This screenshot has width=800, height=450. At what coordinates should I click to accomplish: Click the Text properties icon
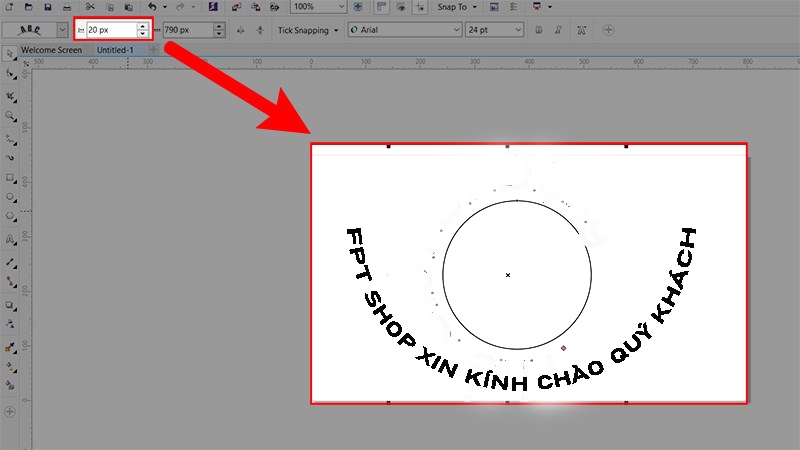(581, 30)
